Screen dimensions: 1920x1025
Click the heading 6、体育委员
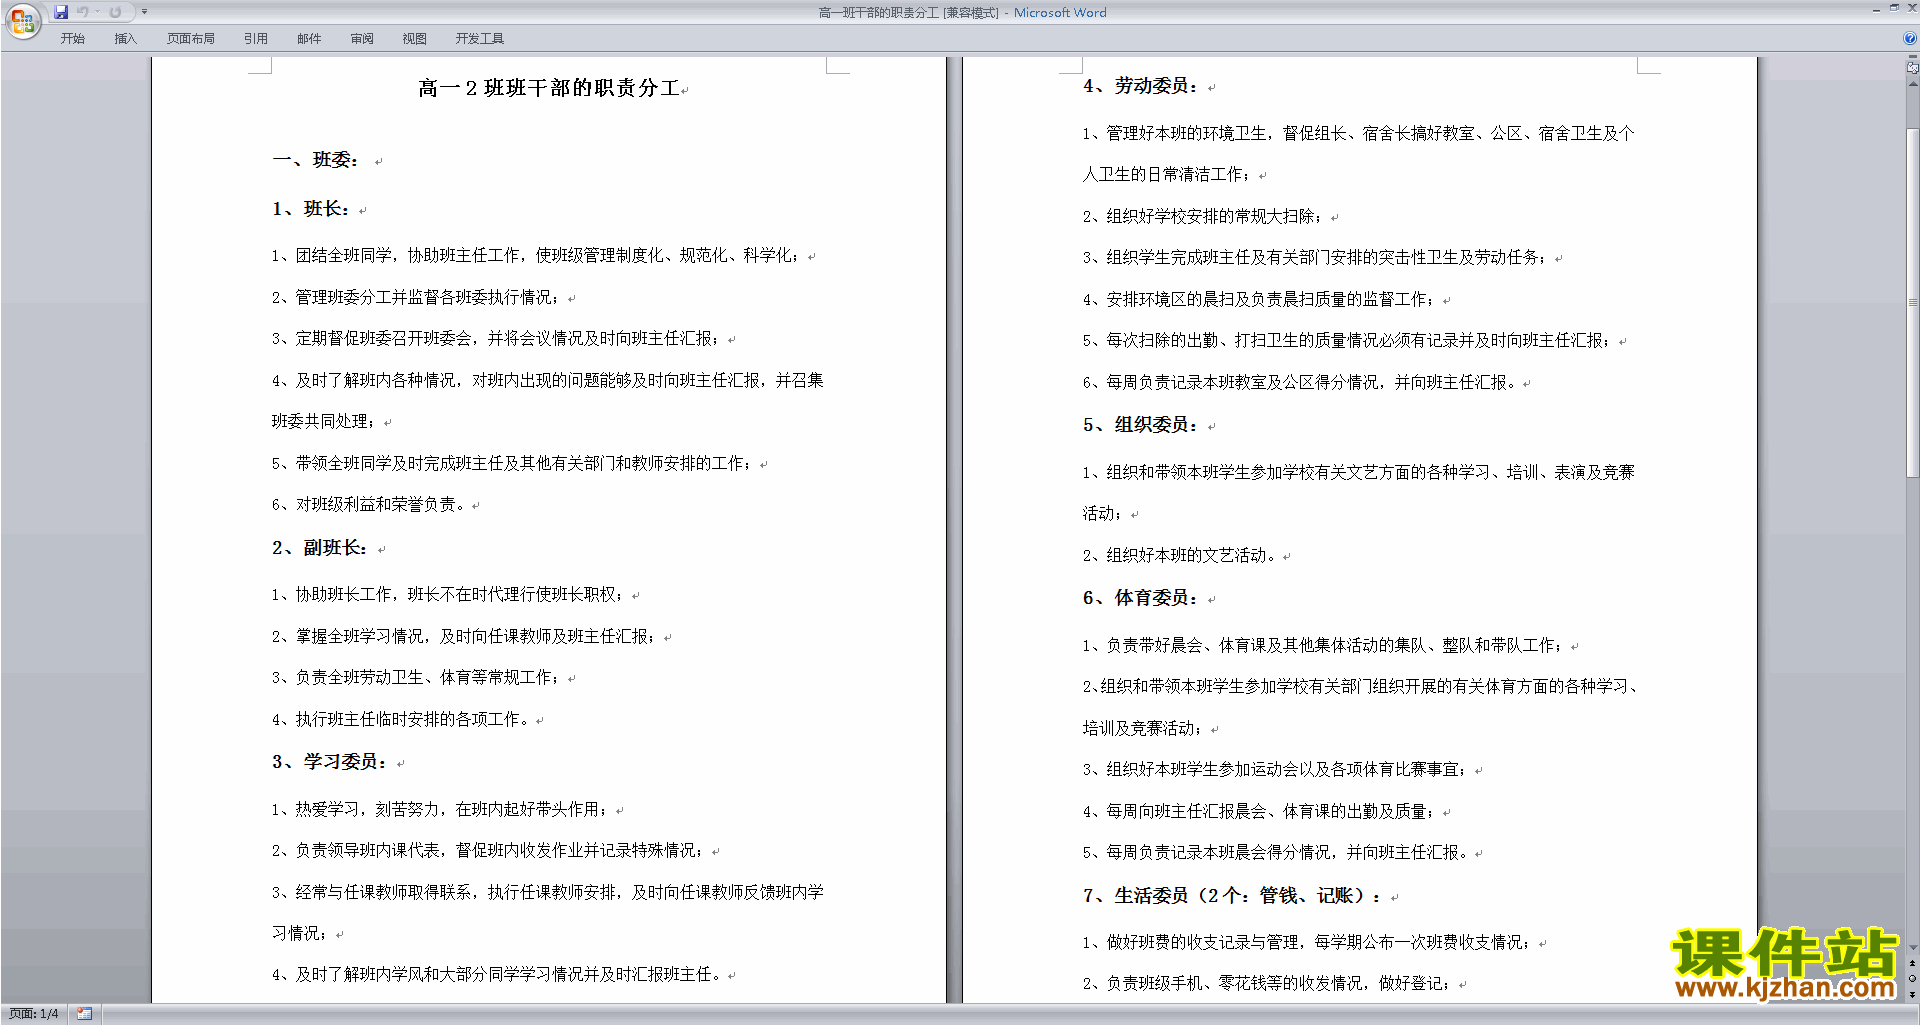[1141, 598]
